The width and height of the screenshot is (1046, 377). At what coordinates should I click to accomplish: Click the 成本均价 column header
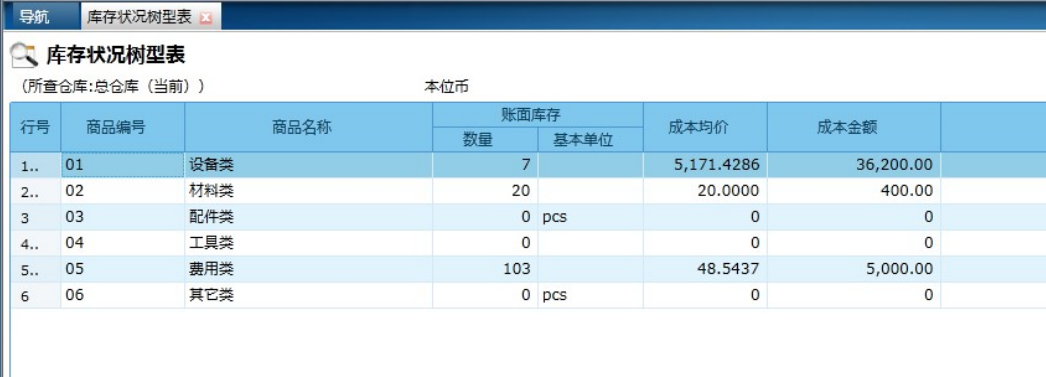(x=704, y=127)
